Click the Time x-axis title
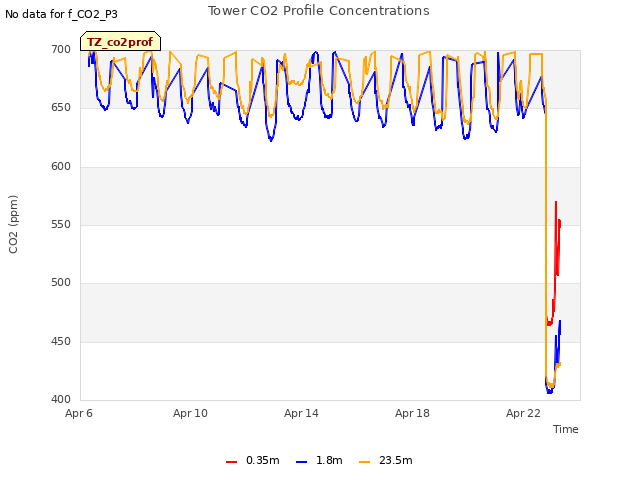640x480 pixels. (x=565, y=429)
